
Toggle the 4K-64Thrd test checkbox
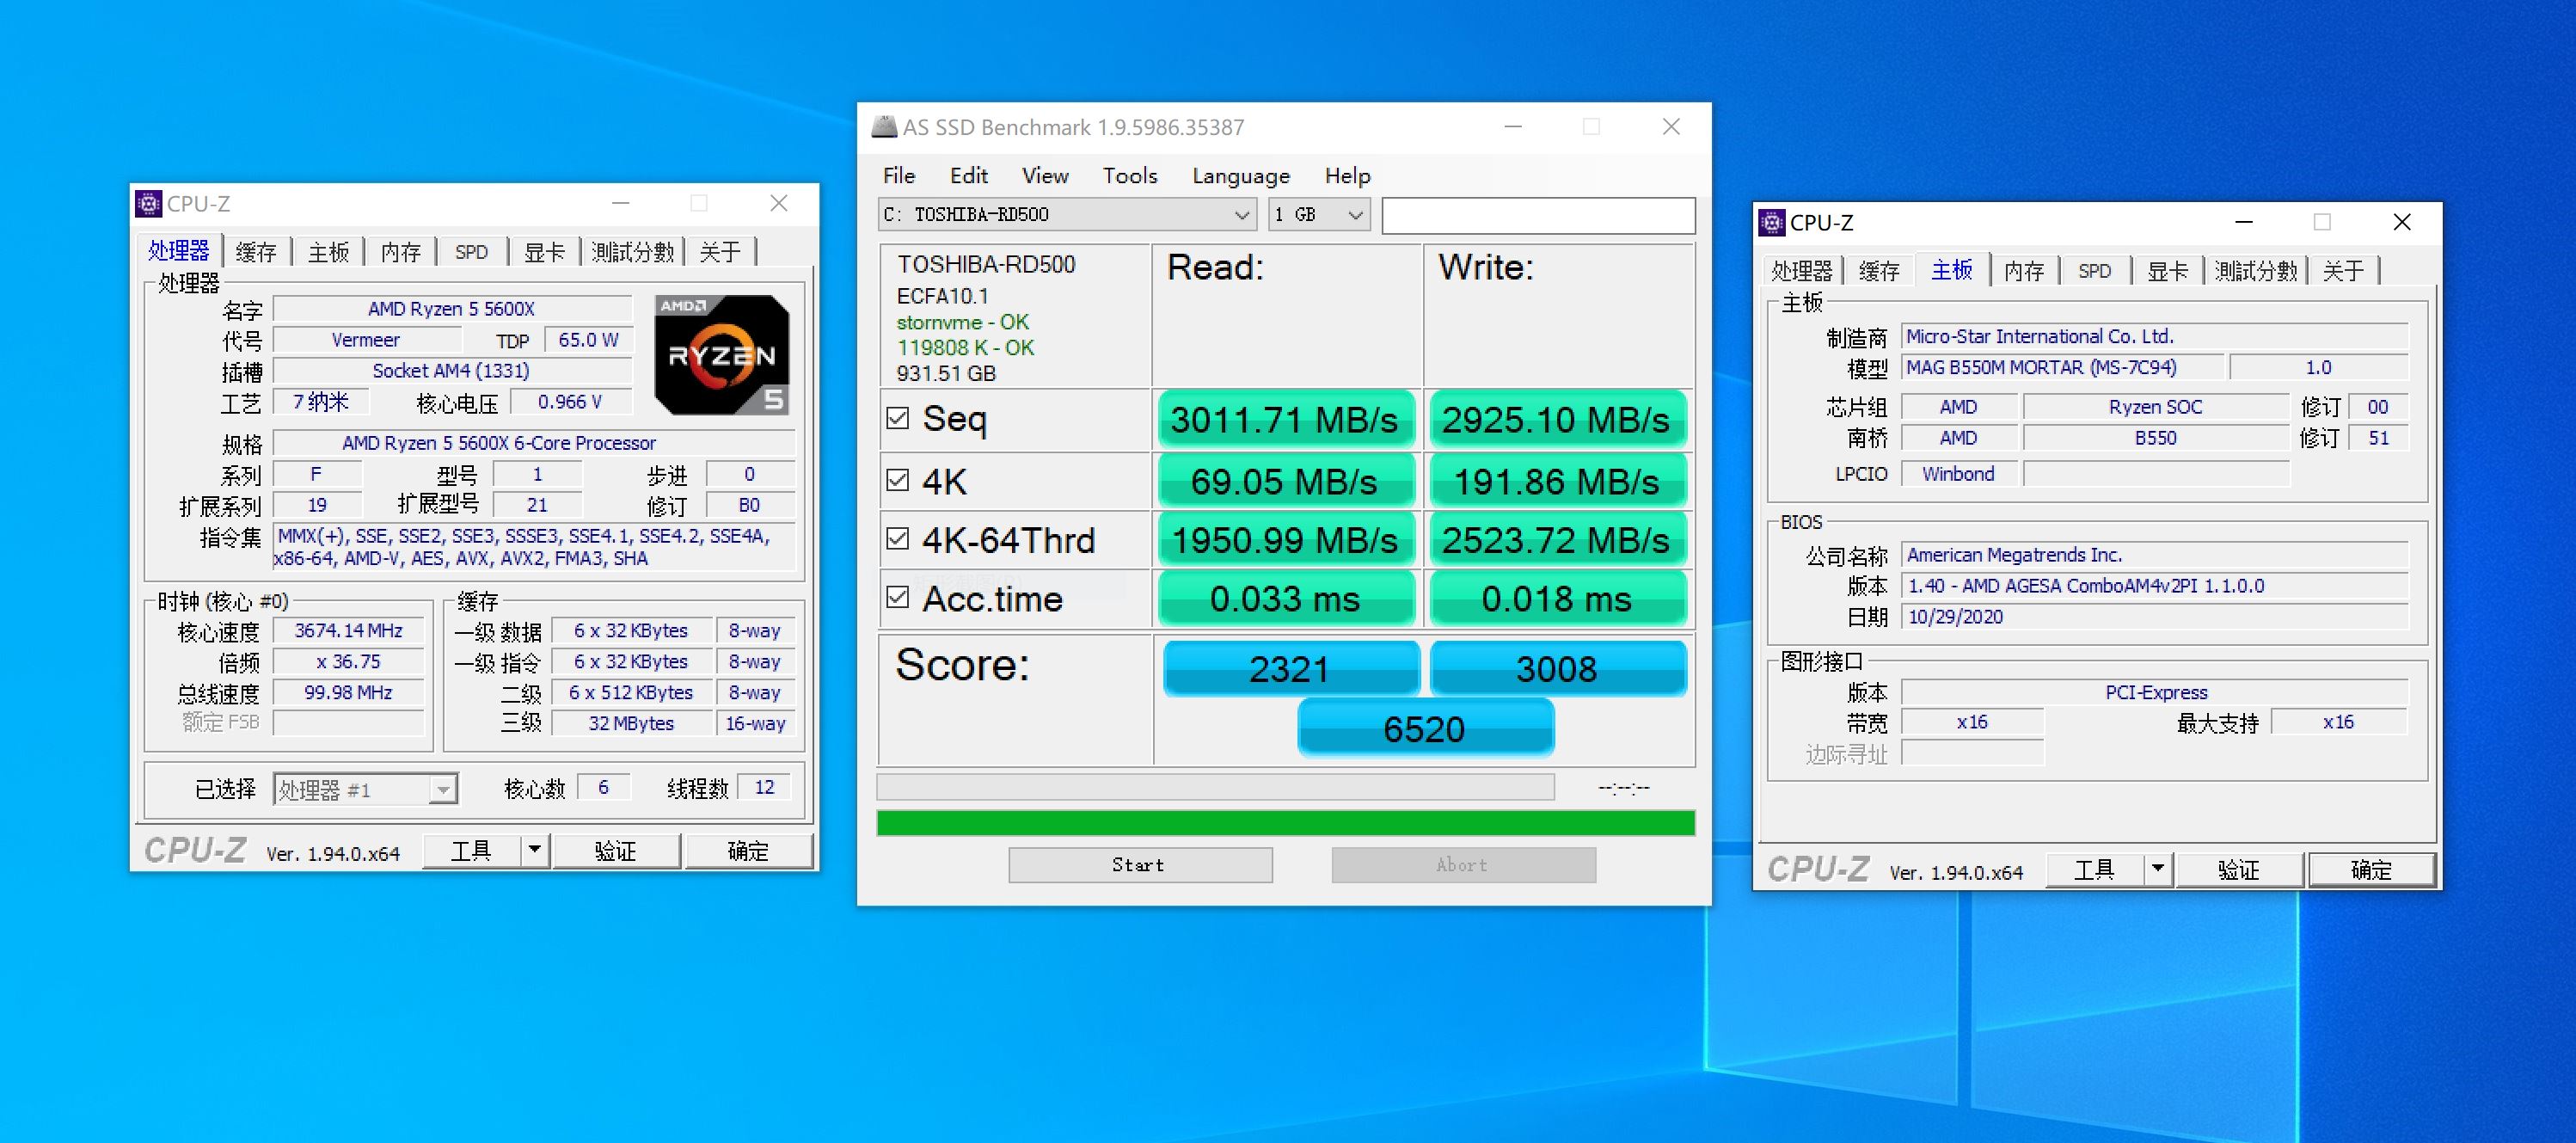click(x=898, y=539)
